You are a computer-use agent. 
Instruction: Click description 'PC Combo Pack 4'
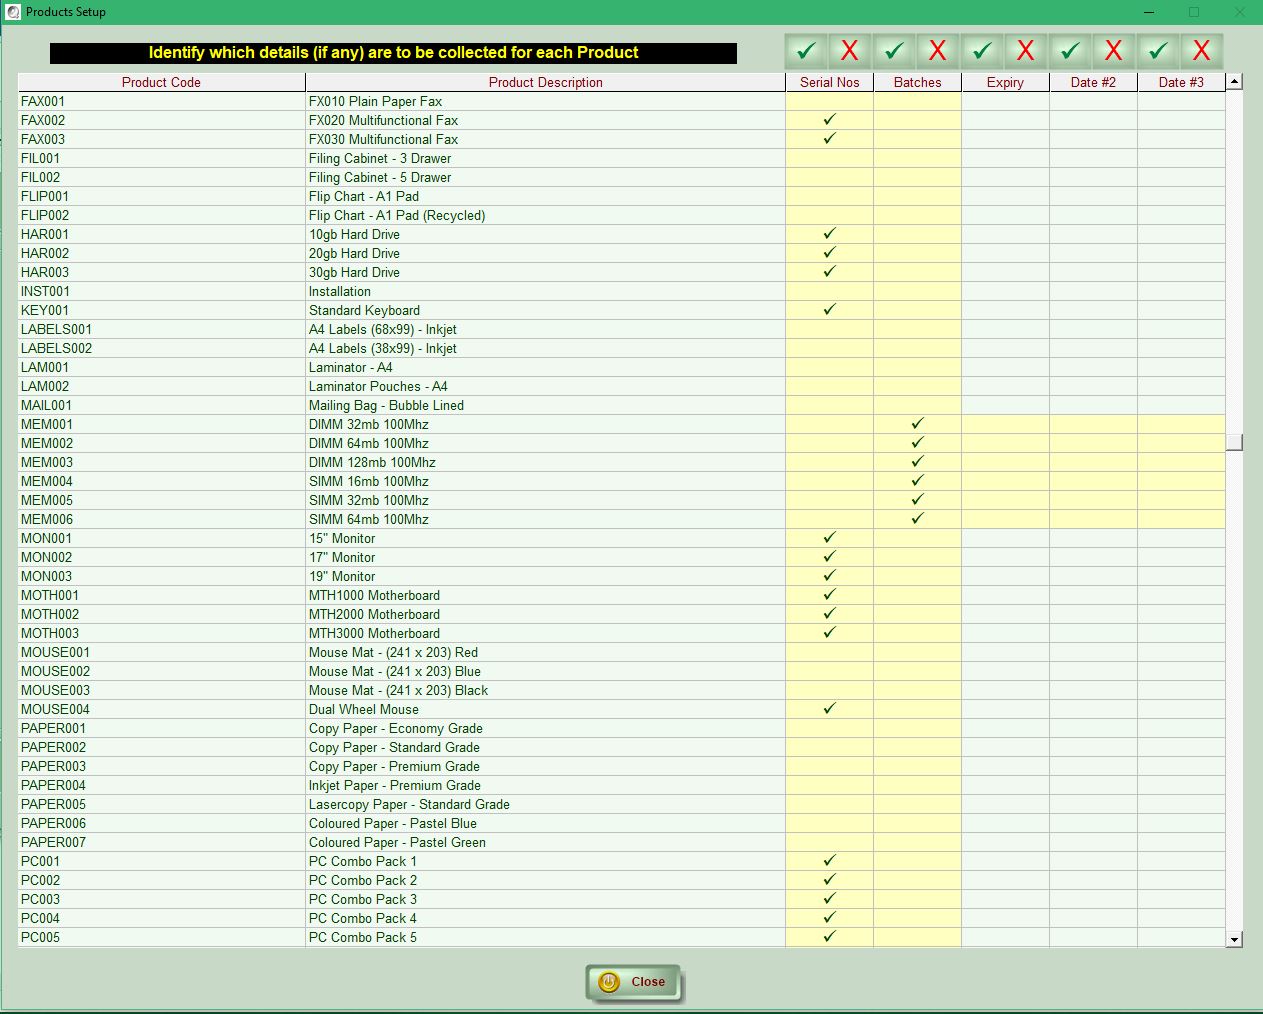(x=363, y=918)
